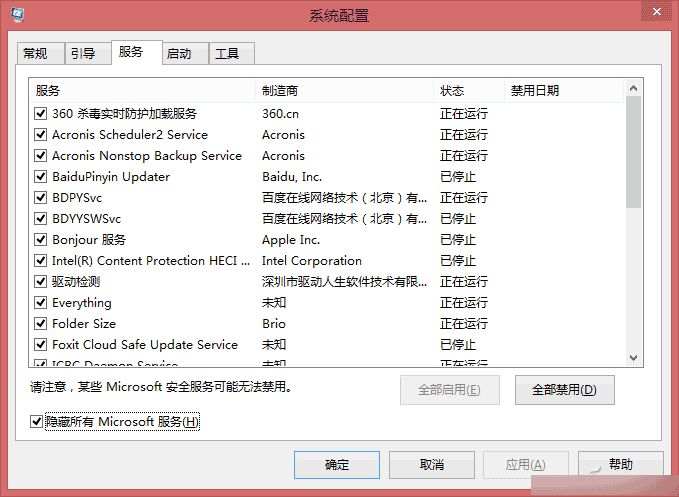Select the 360.cn manufacturer cell
Image resolution: width=679 pixels, height=497 pixels.
pyautogui.click(x=280, y=114)
